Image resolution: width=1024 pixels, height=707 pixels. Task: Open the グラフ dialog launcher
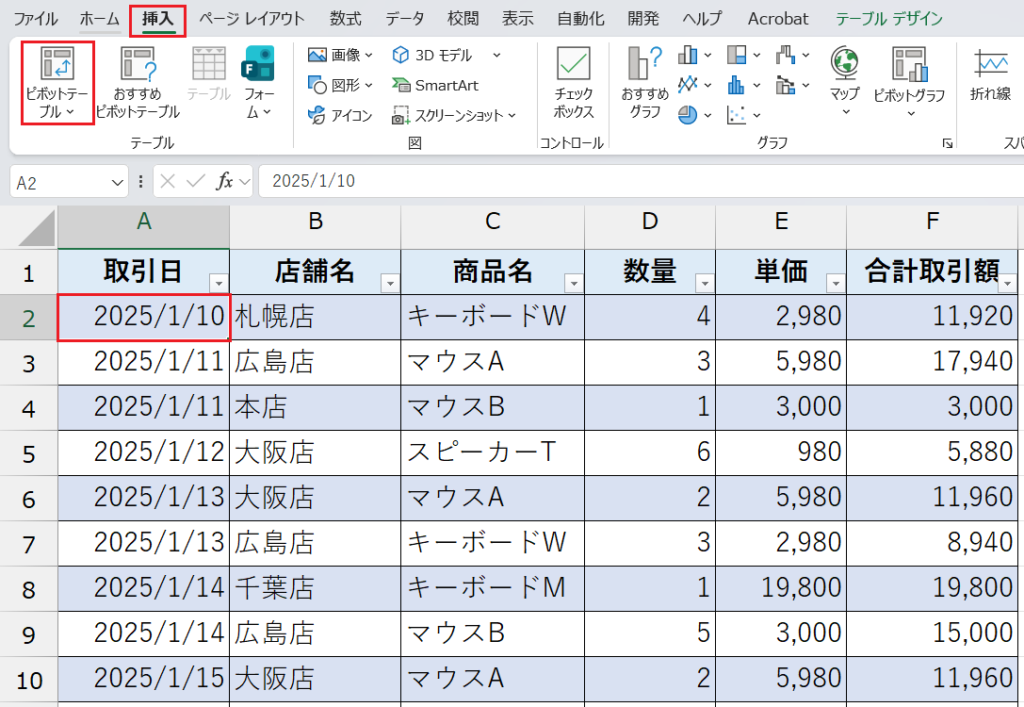(x=947, y=145)
